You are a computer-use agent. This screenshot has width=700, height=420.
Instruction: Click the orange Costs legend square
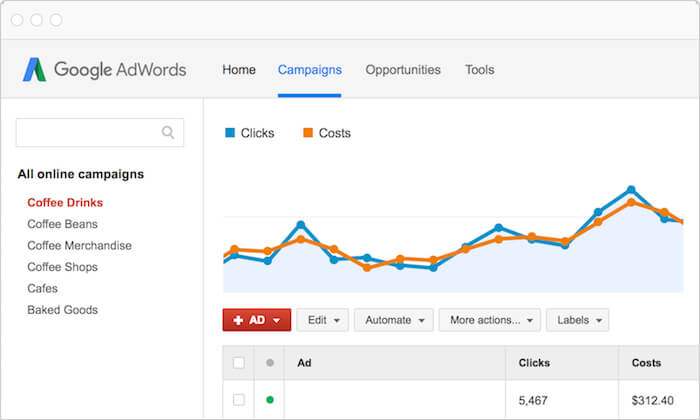point(308,133)
